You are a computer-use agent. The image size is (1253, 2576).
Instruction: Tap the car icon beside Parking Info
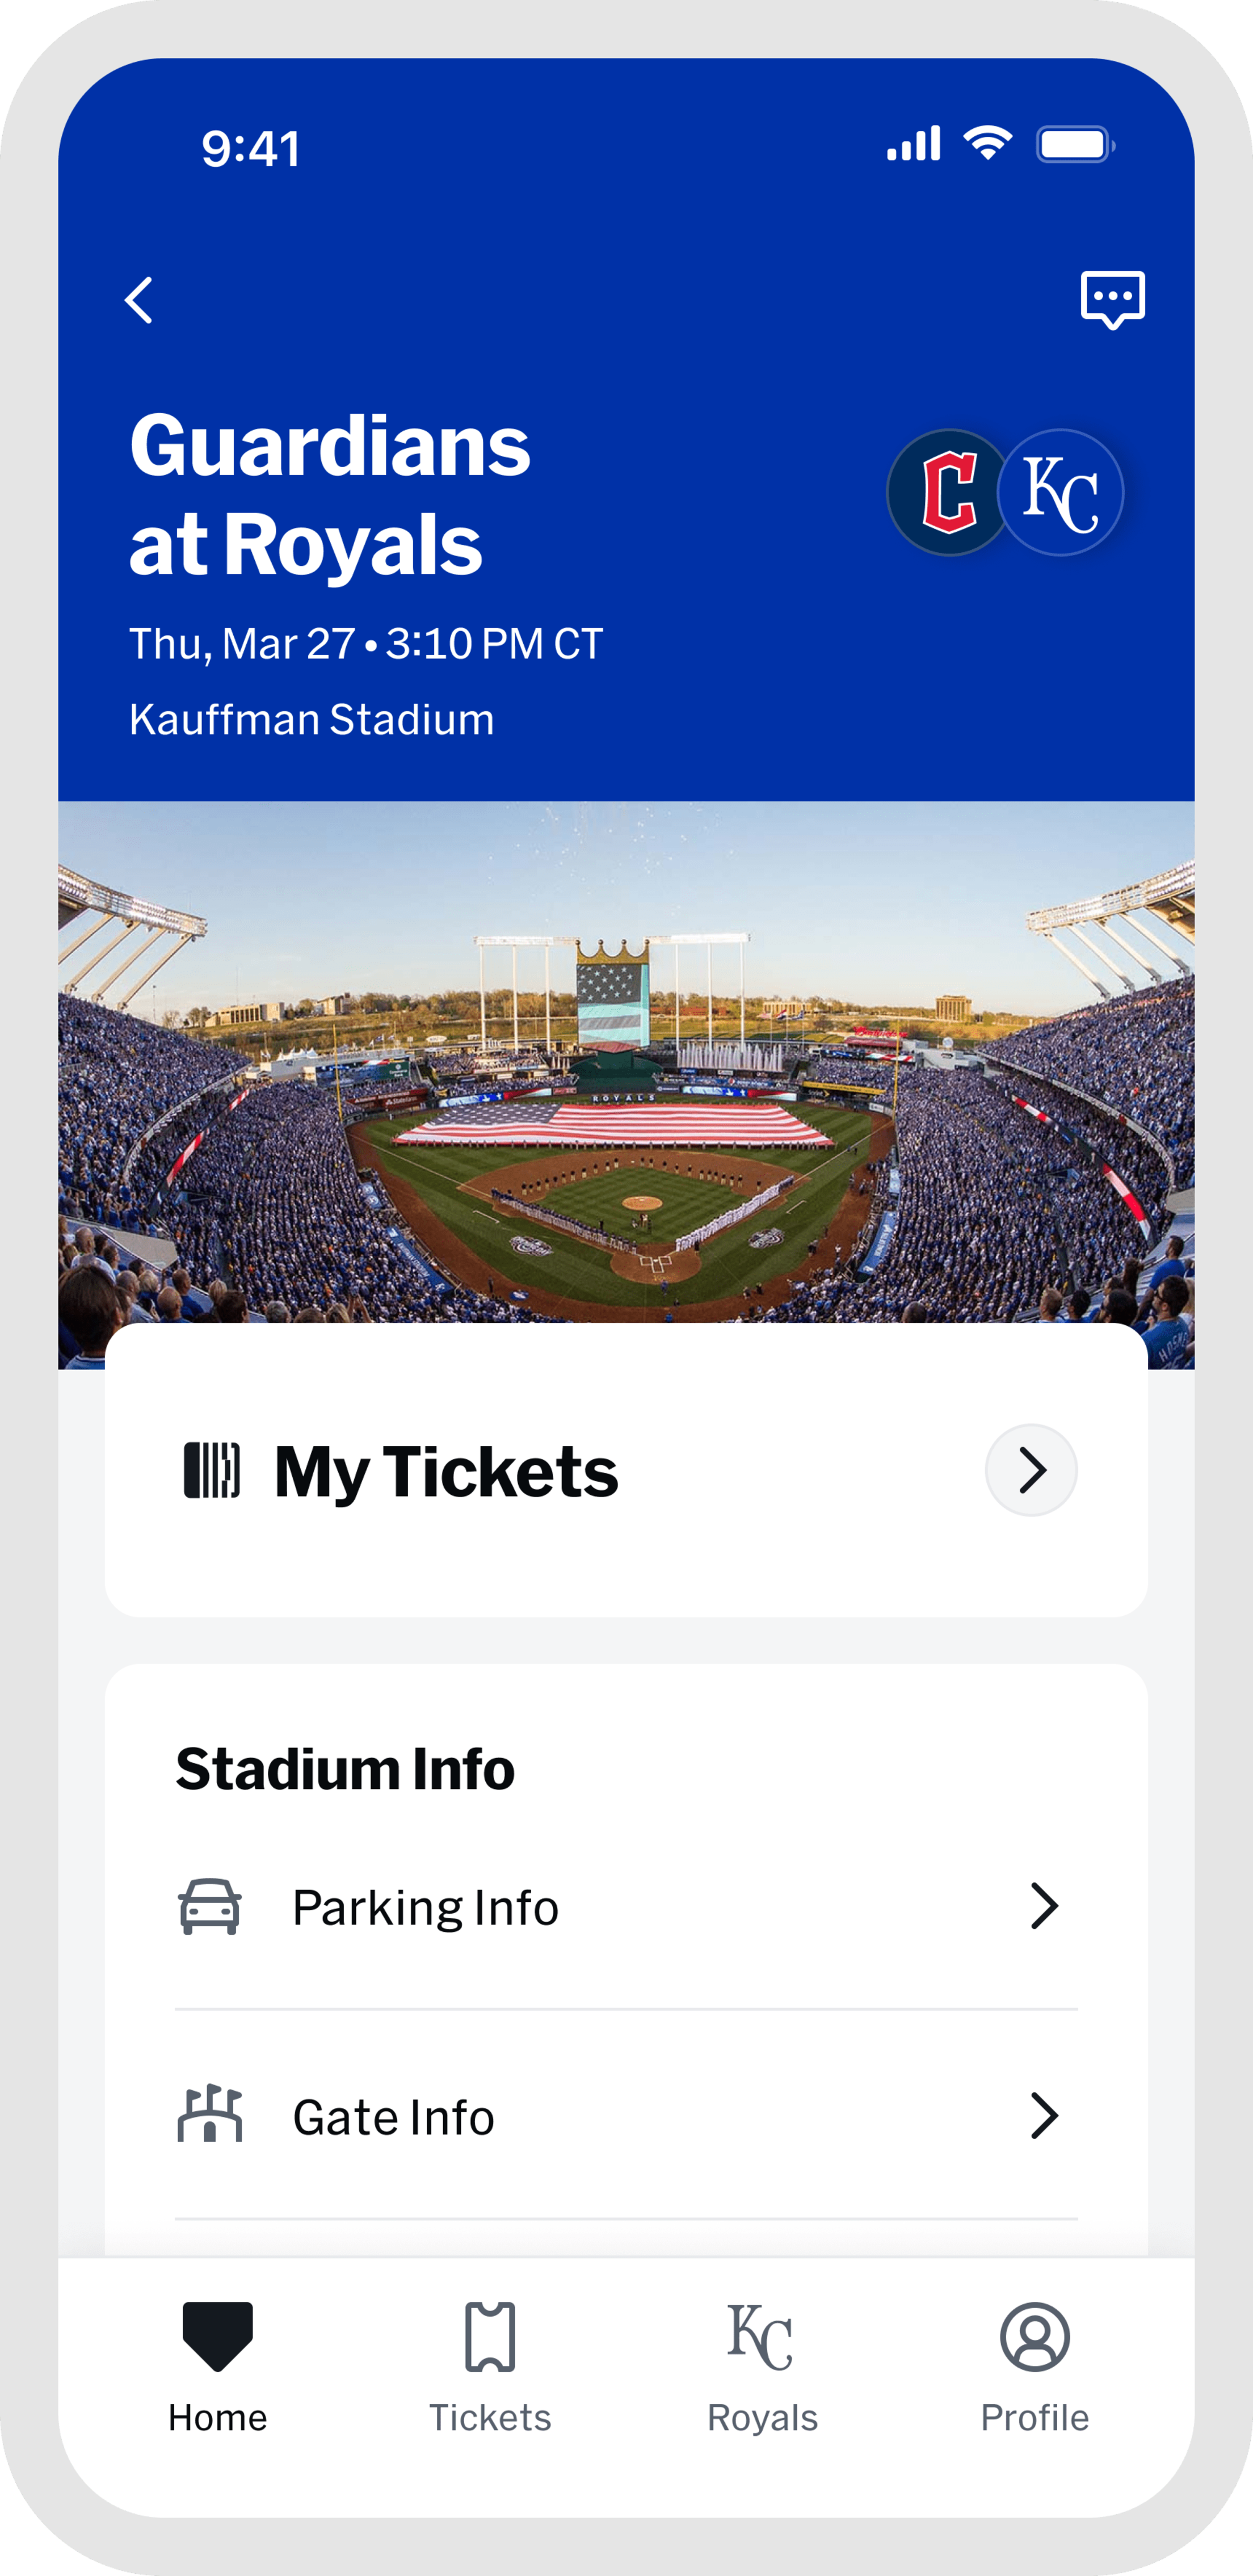210,1906
